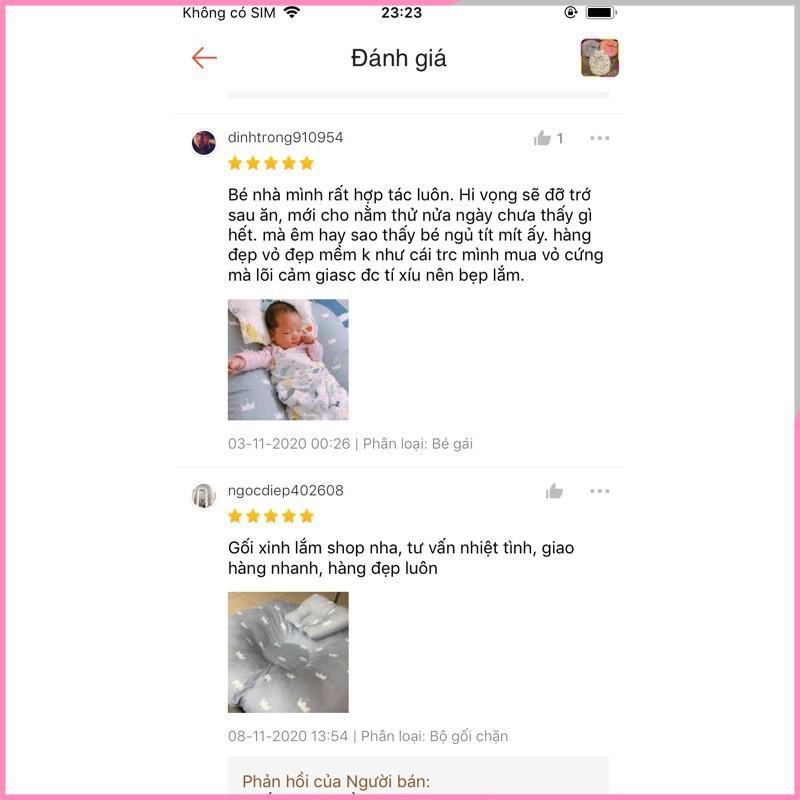Tap the 'Phân loại: Bộ gối chặn' text
This screenshot has width=800, height=800.
point(434,736)
